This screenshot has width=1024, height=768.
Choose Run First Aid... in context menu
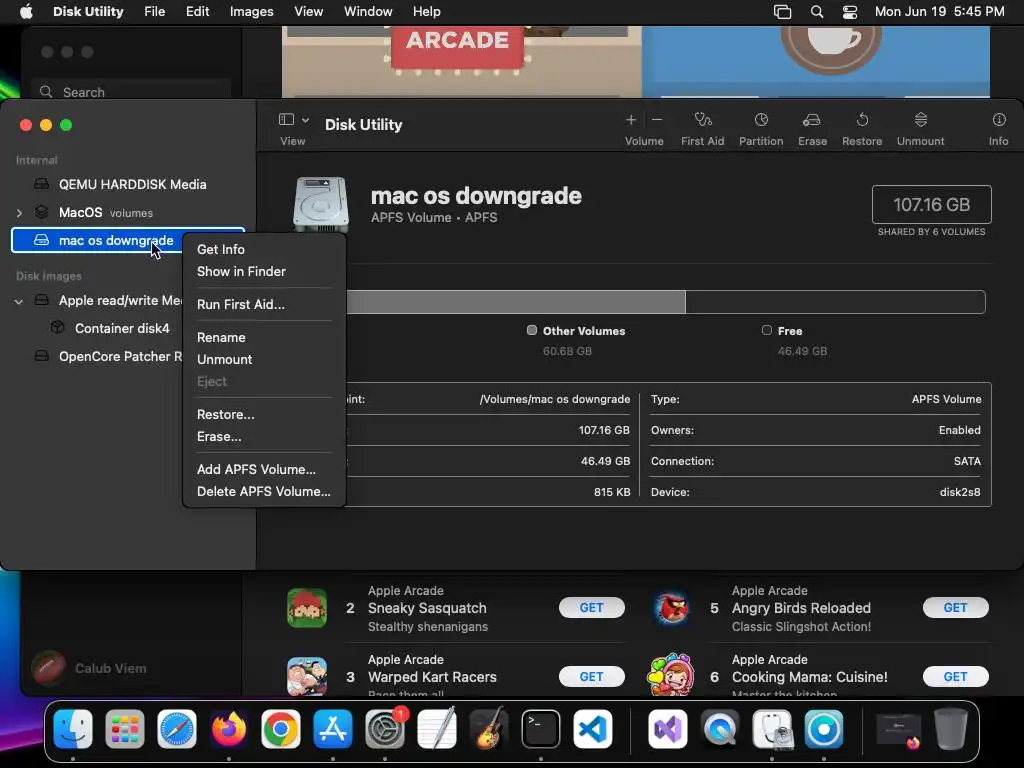[x=240, y=304]
